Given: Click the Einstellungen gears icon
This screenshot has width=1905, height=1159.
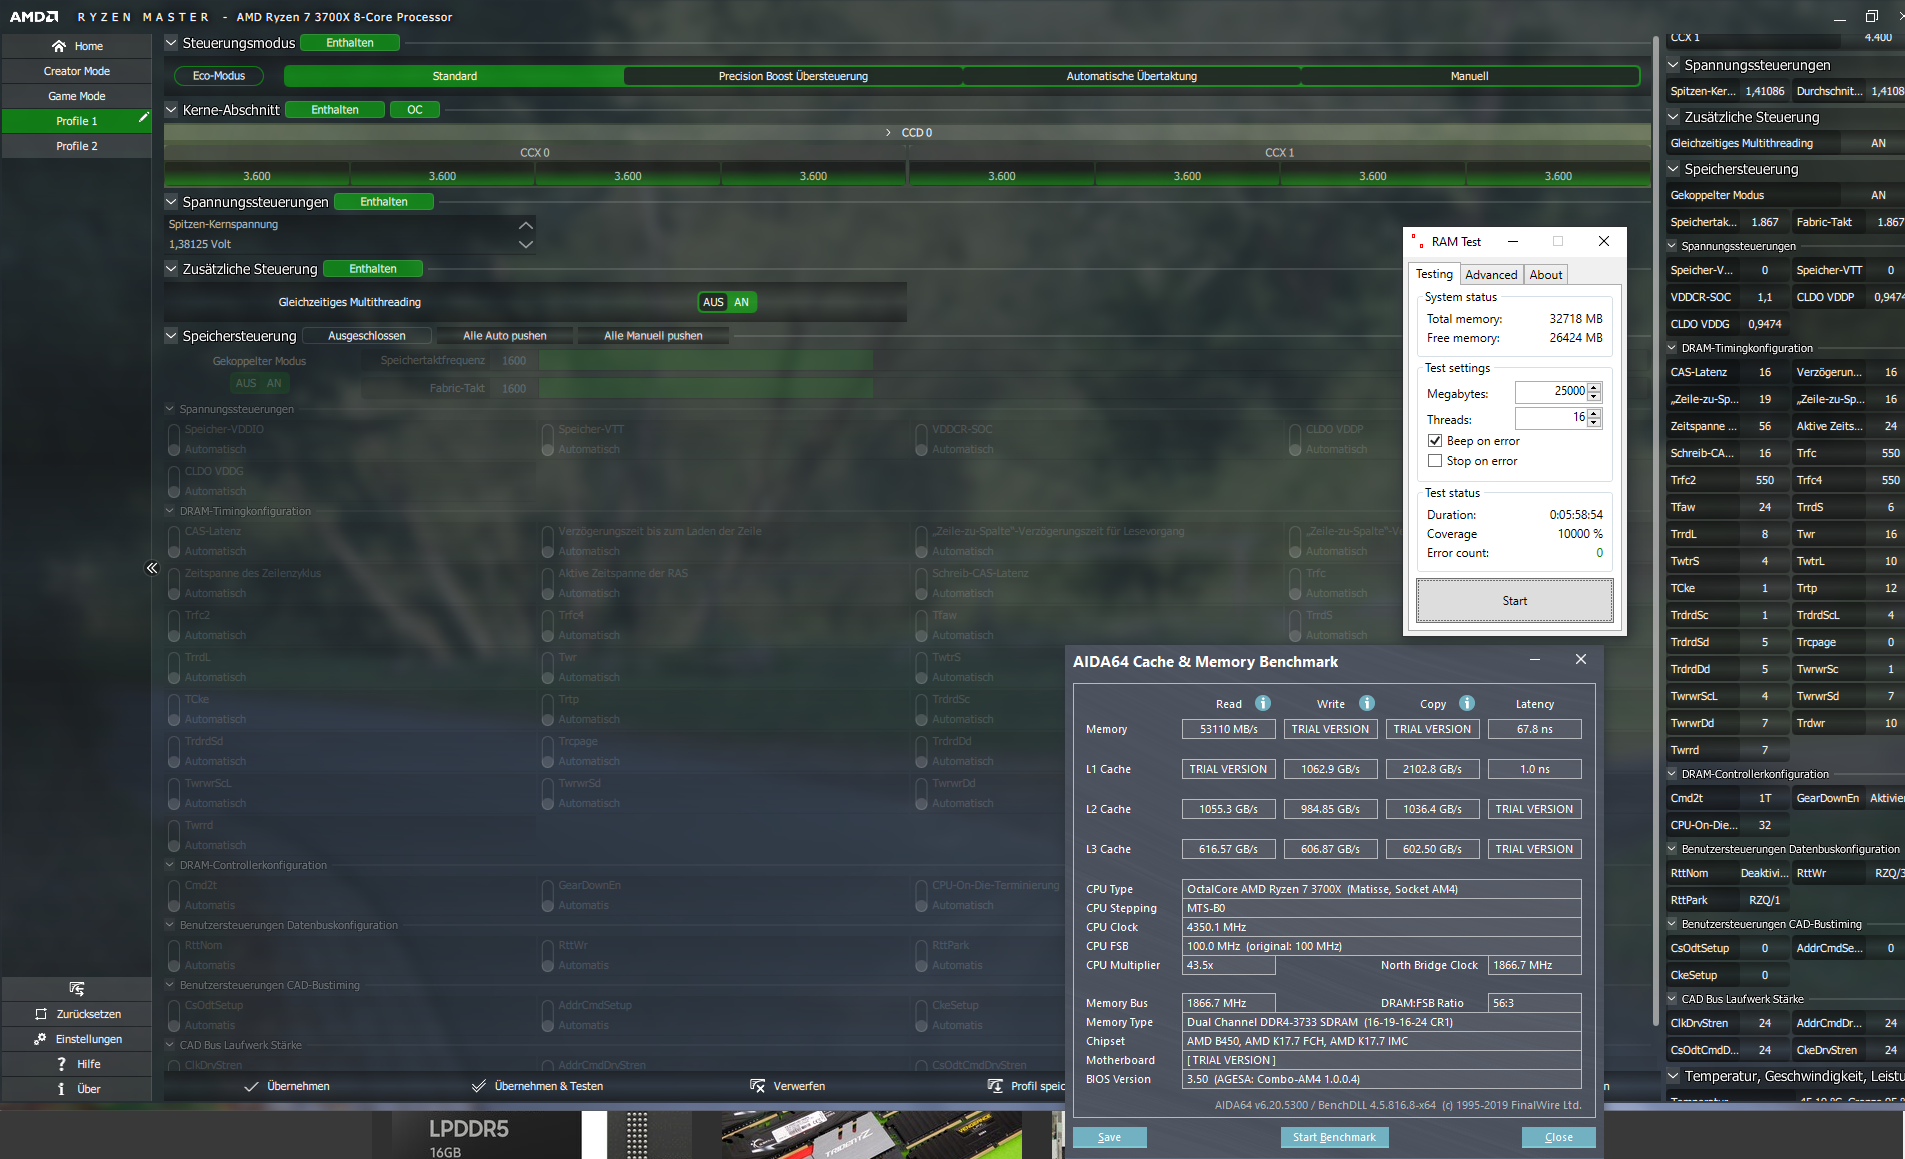Looking at the screenshot, I should pyautogui.click(x=40, y=1039).
